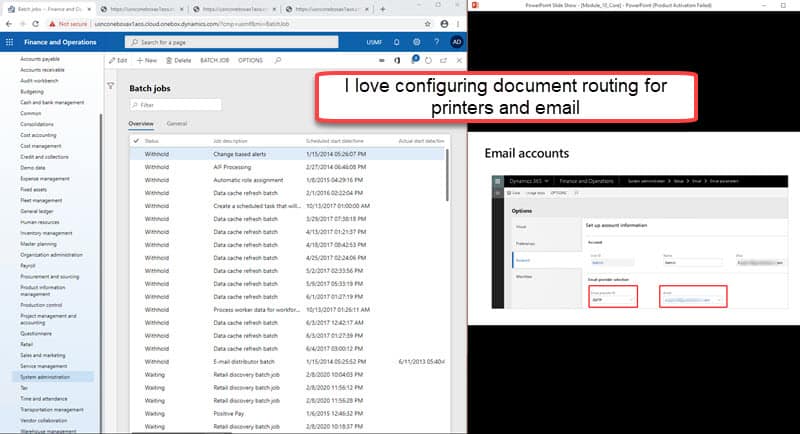Switch to the second browser tab

(142, 9)
